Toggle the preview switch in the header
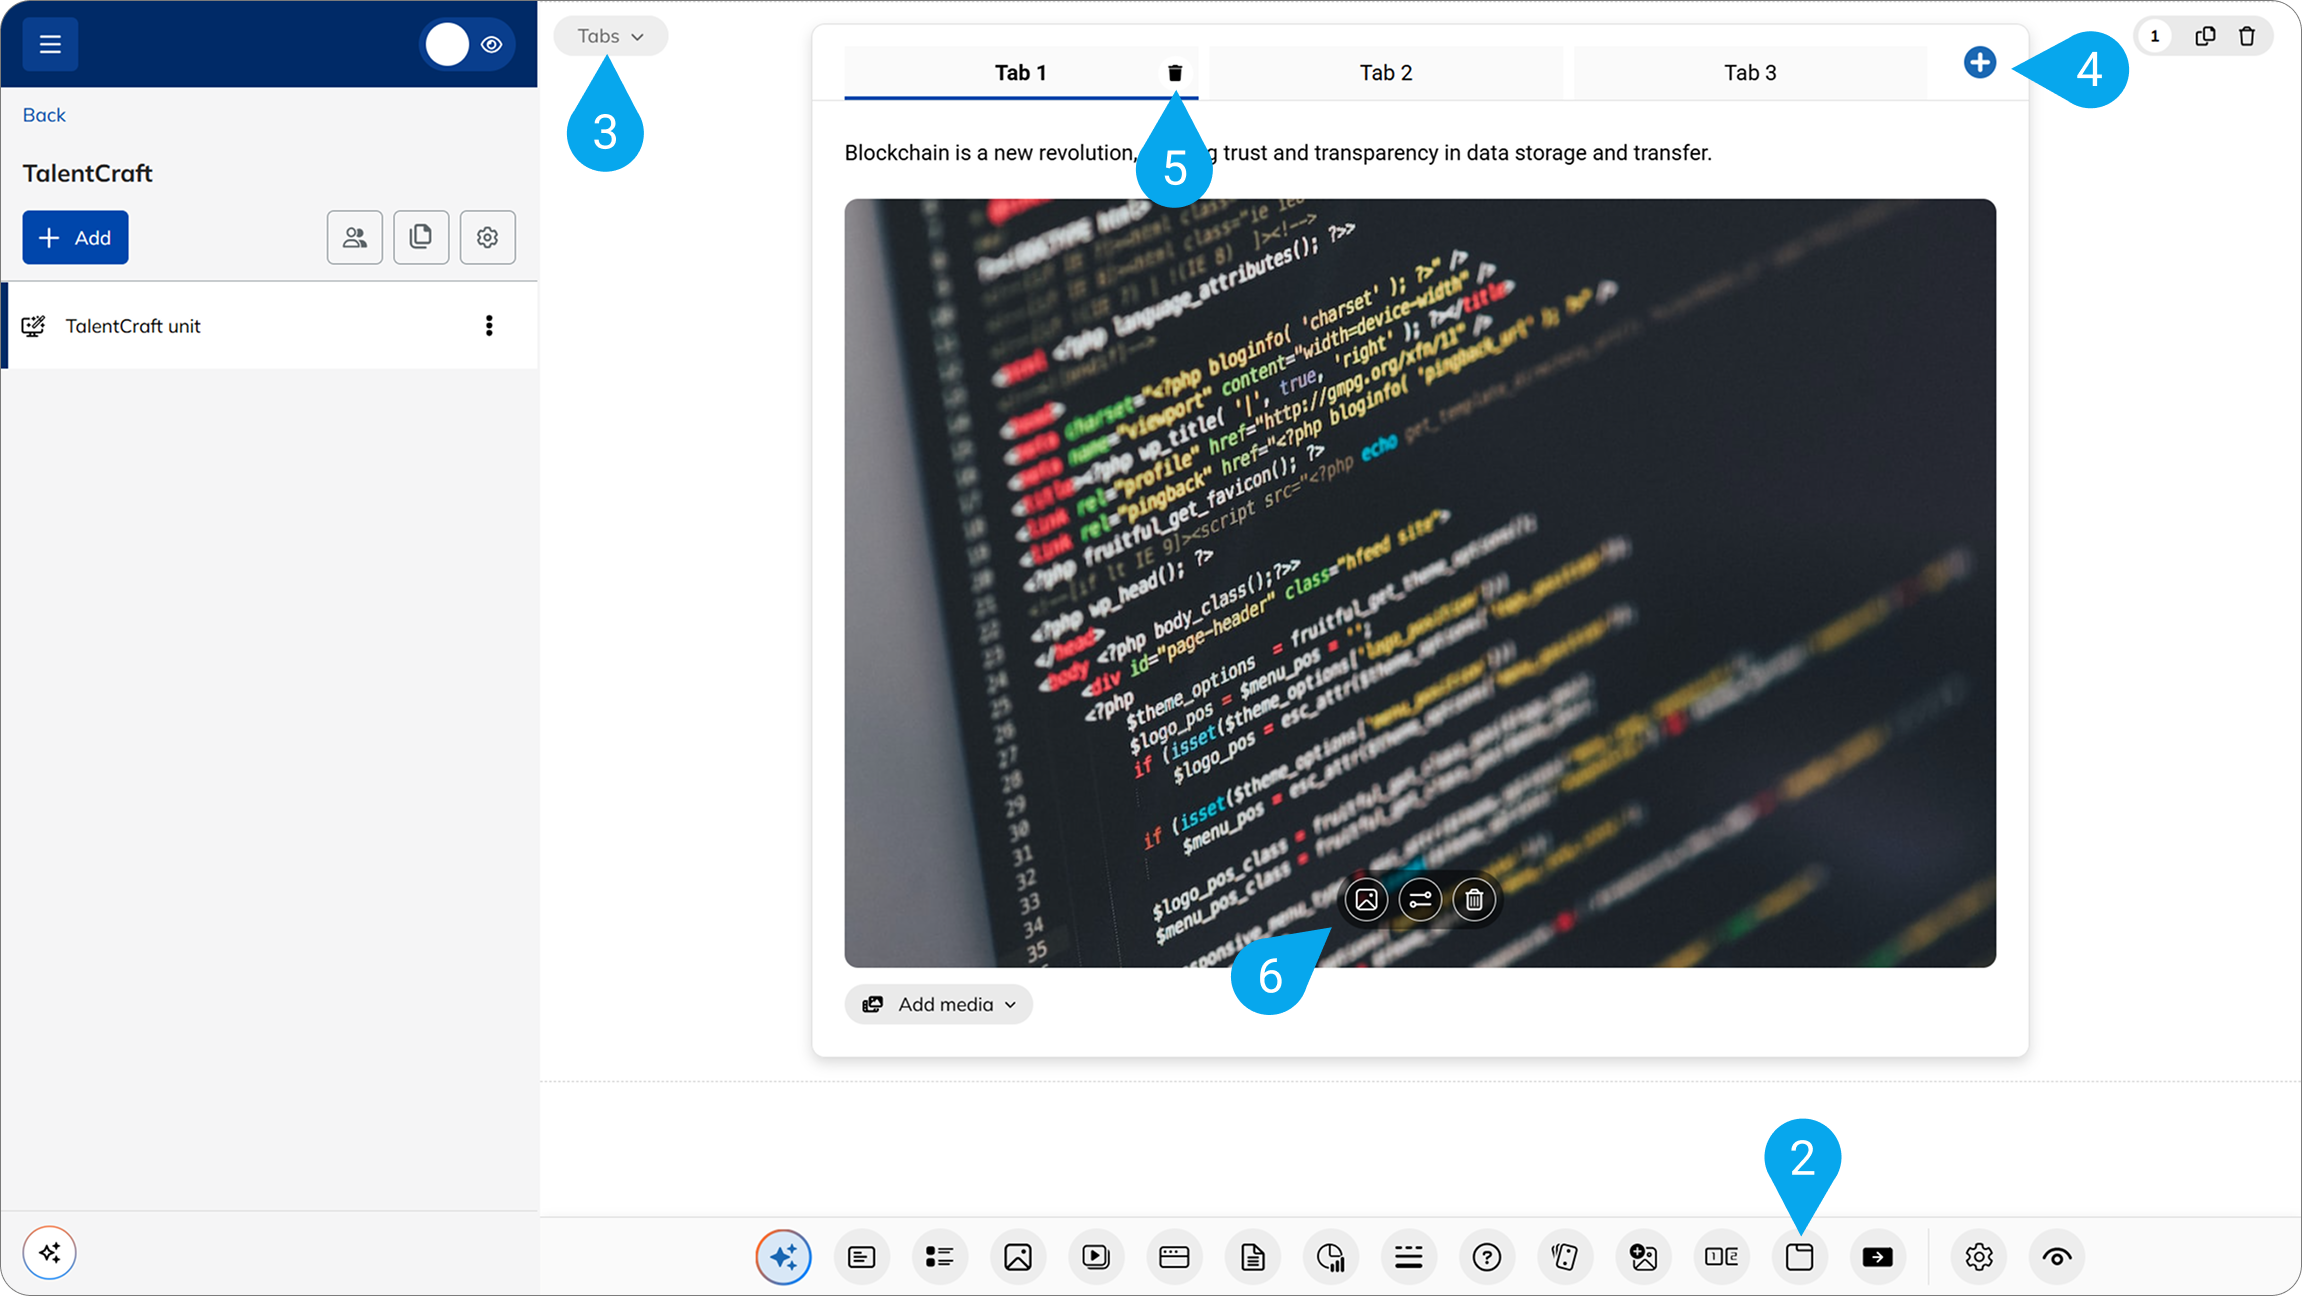 click(466, 44)
